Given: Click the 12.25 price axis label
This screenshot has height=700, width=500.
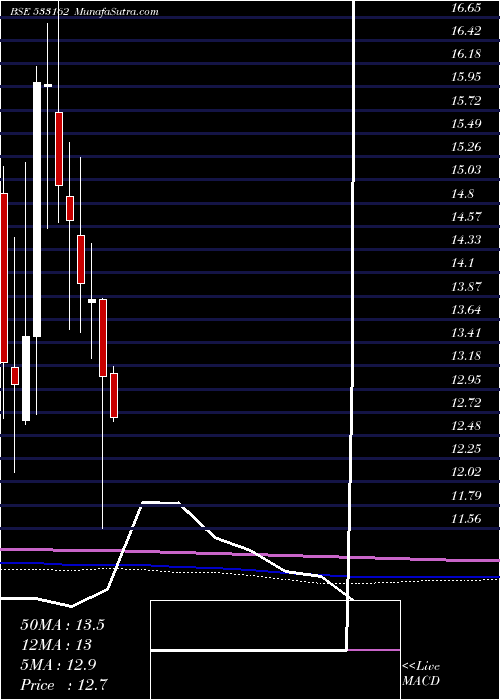Looking at the screenshot, I should 466,449.
